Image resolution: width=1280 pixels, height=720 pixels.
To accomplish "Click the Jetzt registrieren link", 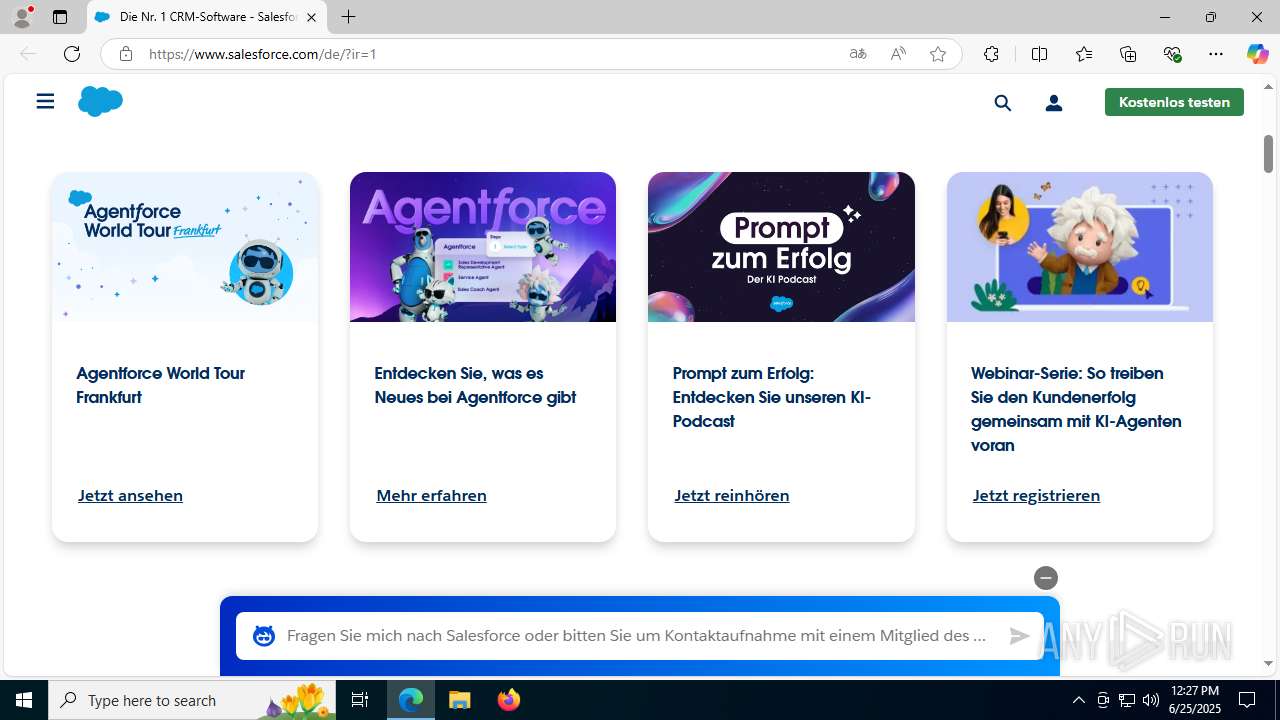I will (1036, 495).
